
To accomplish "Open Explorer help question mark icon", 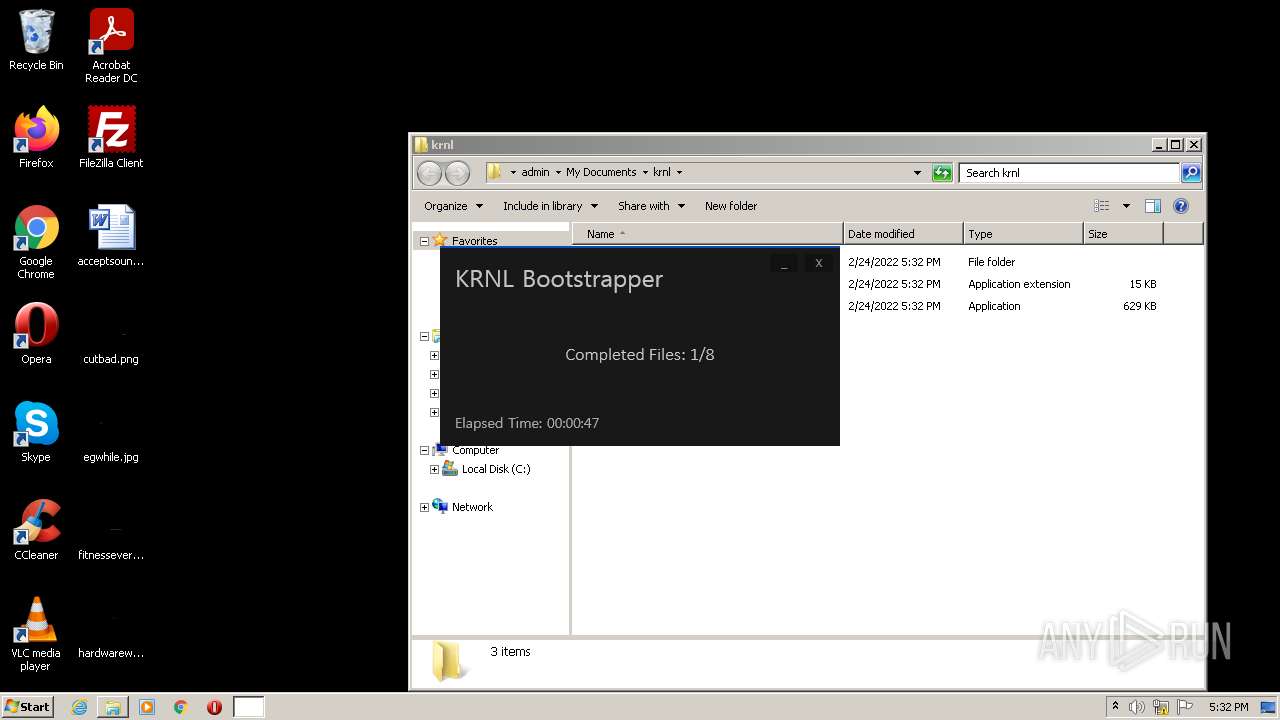I will (1181, 206).
